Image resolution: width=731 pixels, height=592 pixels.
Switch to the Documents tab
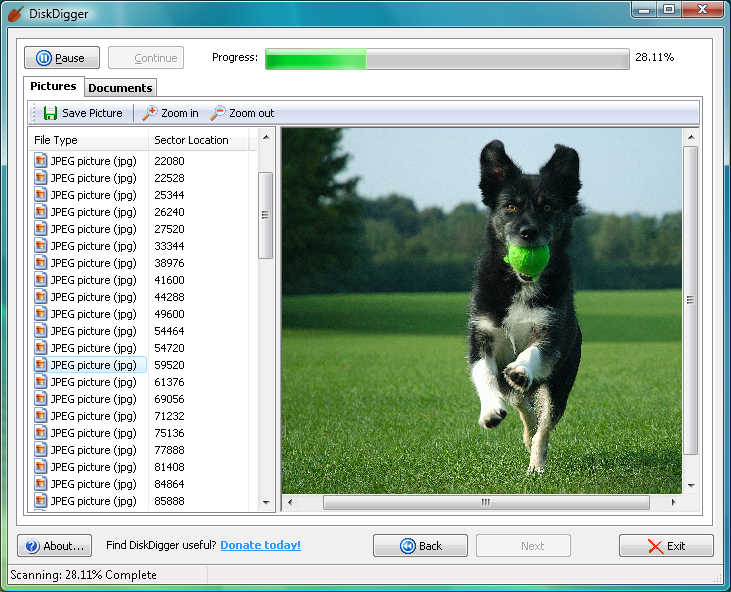120,88
